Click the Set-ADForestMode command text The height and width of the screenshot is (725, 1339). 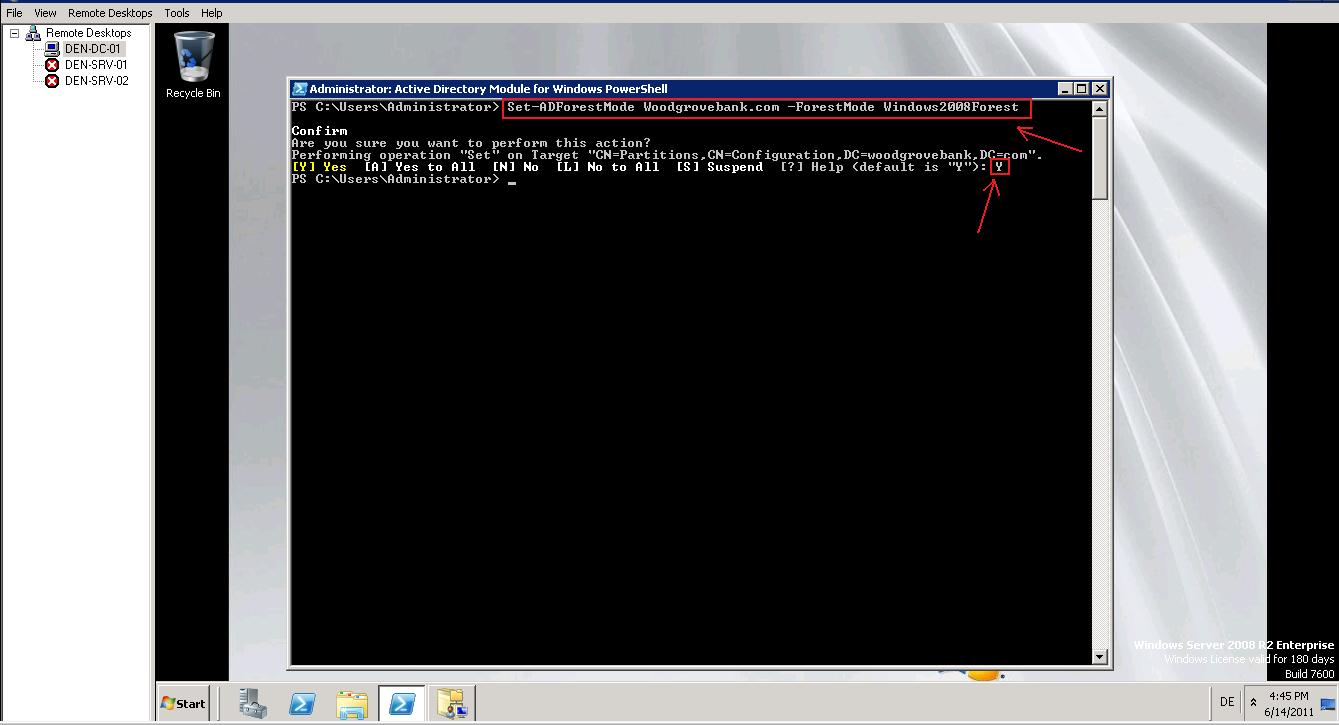pos(763,107)
